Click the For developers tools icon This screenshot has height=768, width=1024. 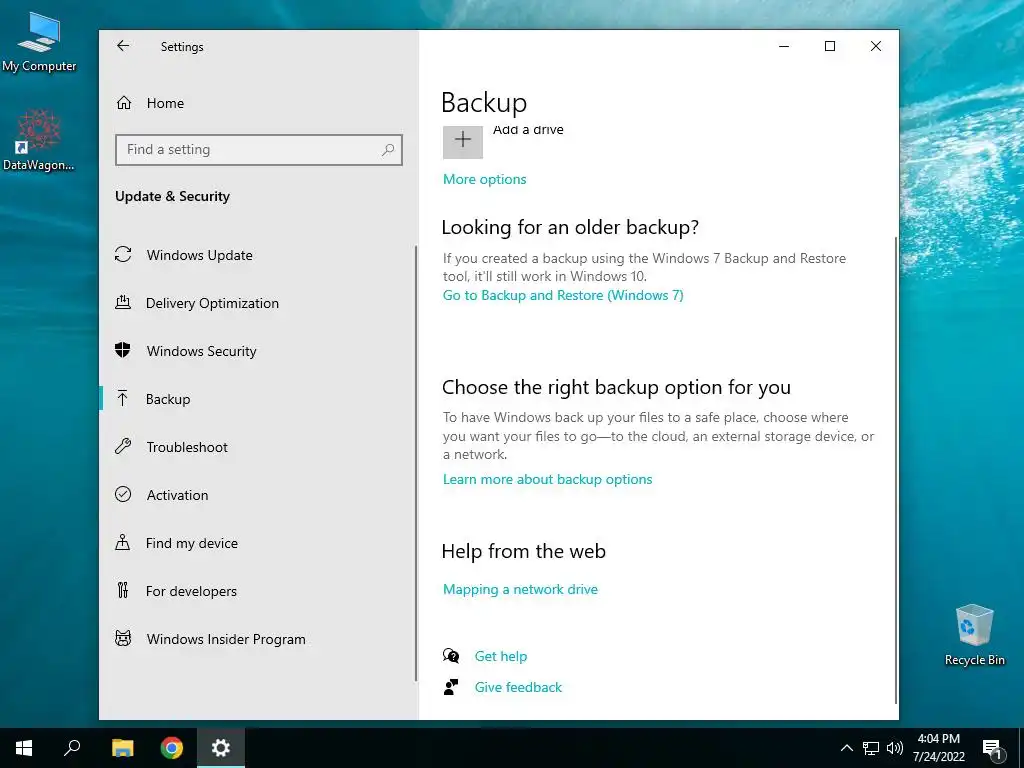click(x=123, y=590)
